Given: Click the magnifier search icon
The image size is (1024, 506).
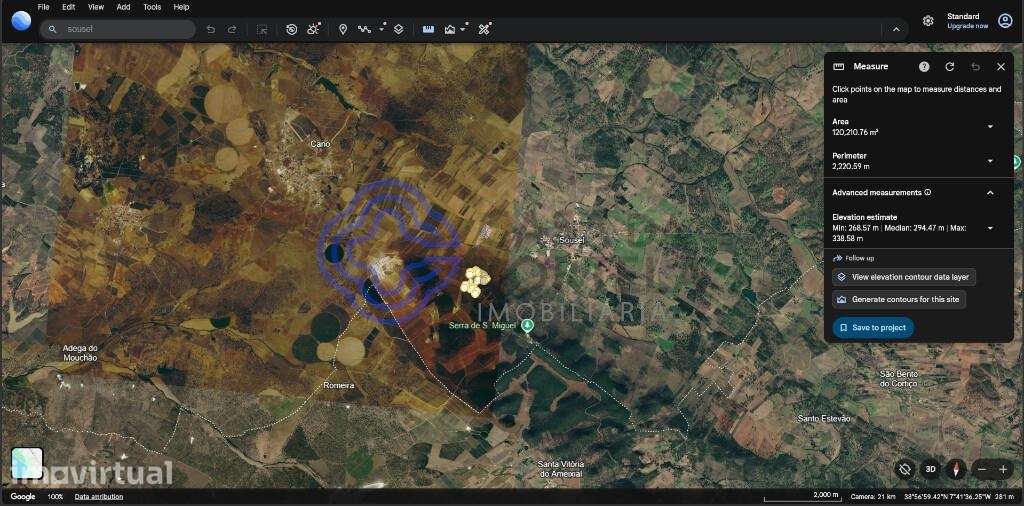Looking at the screenshot, I should tap(53, 29).
